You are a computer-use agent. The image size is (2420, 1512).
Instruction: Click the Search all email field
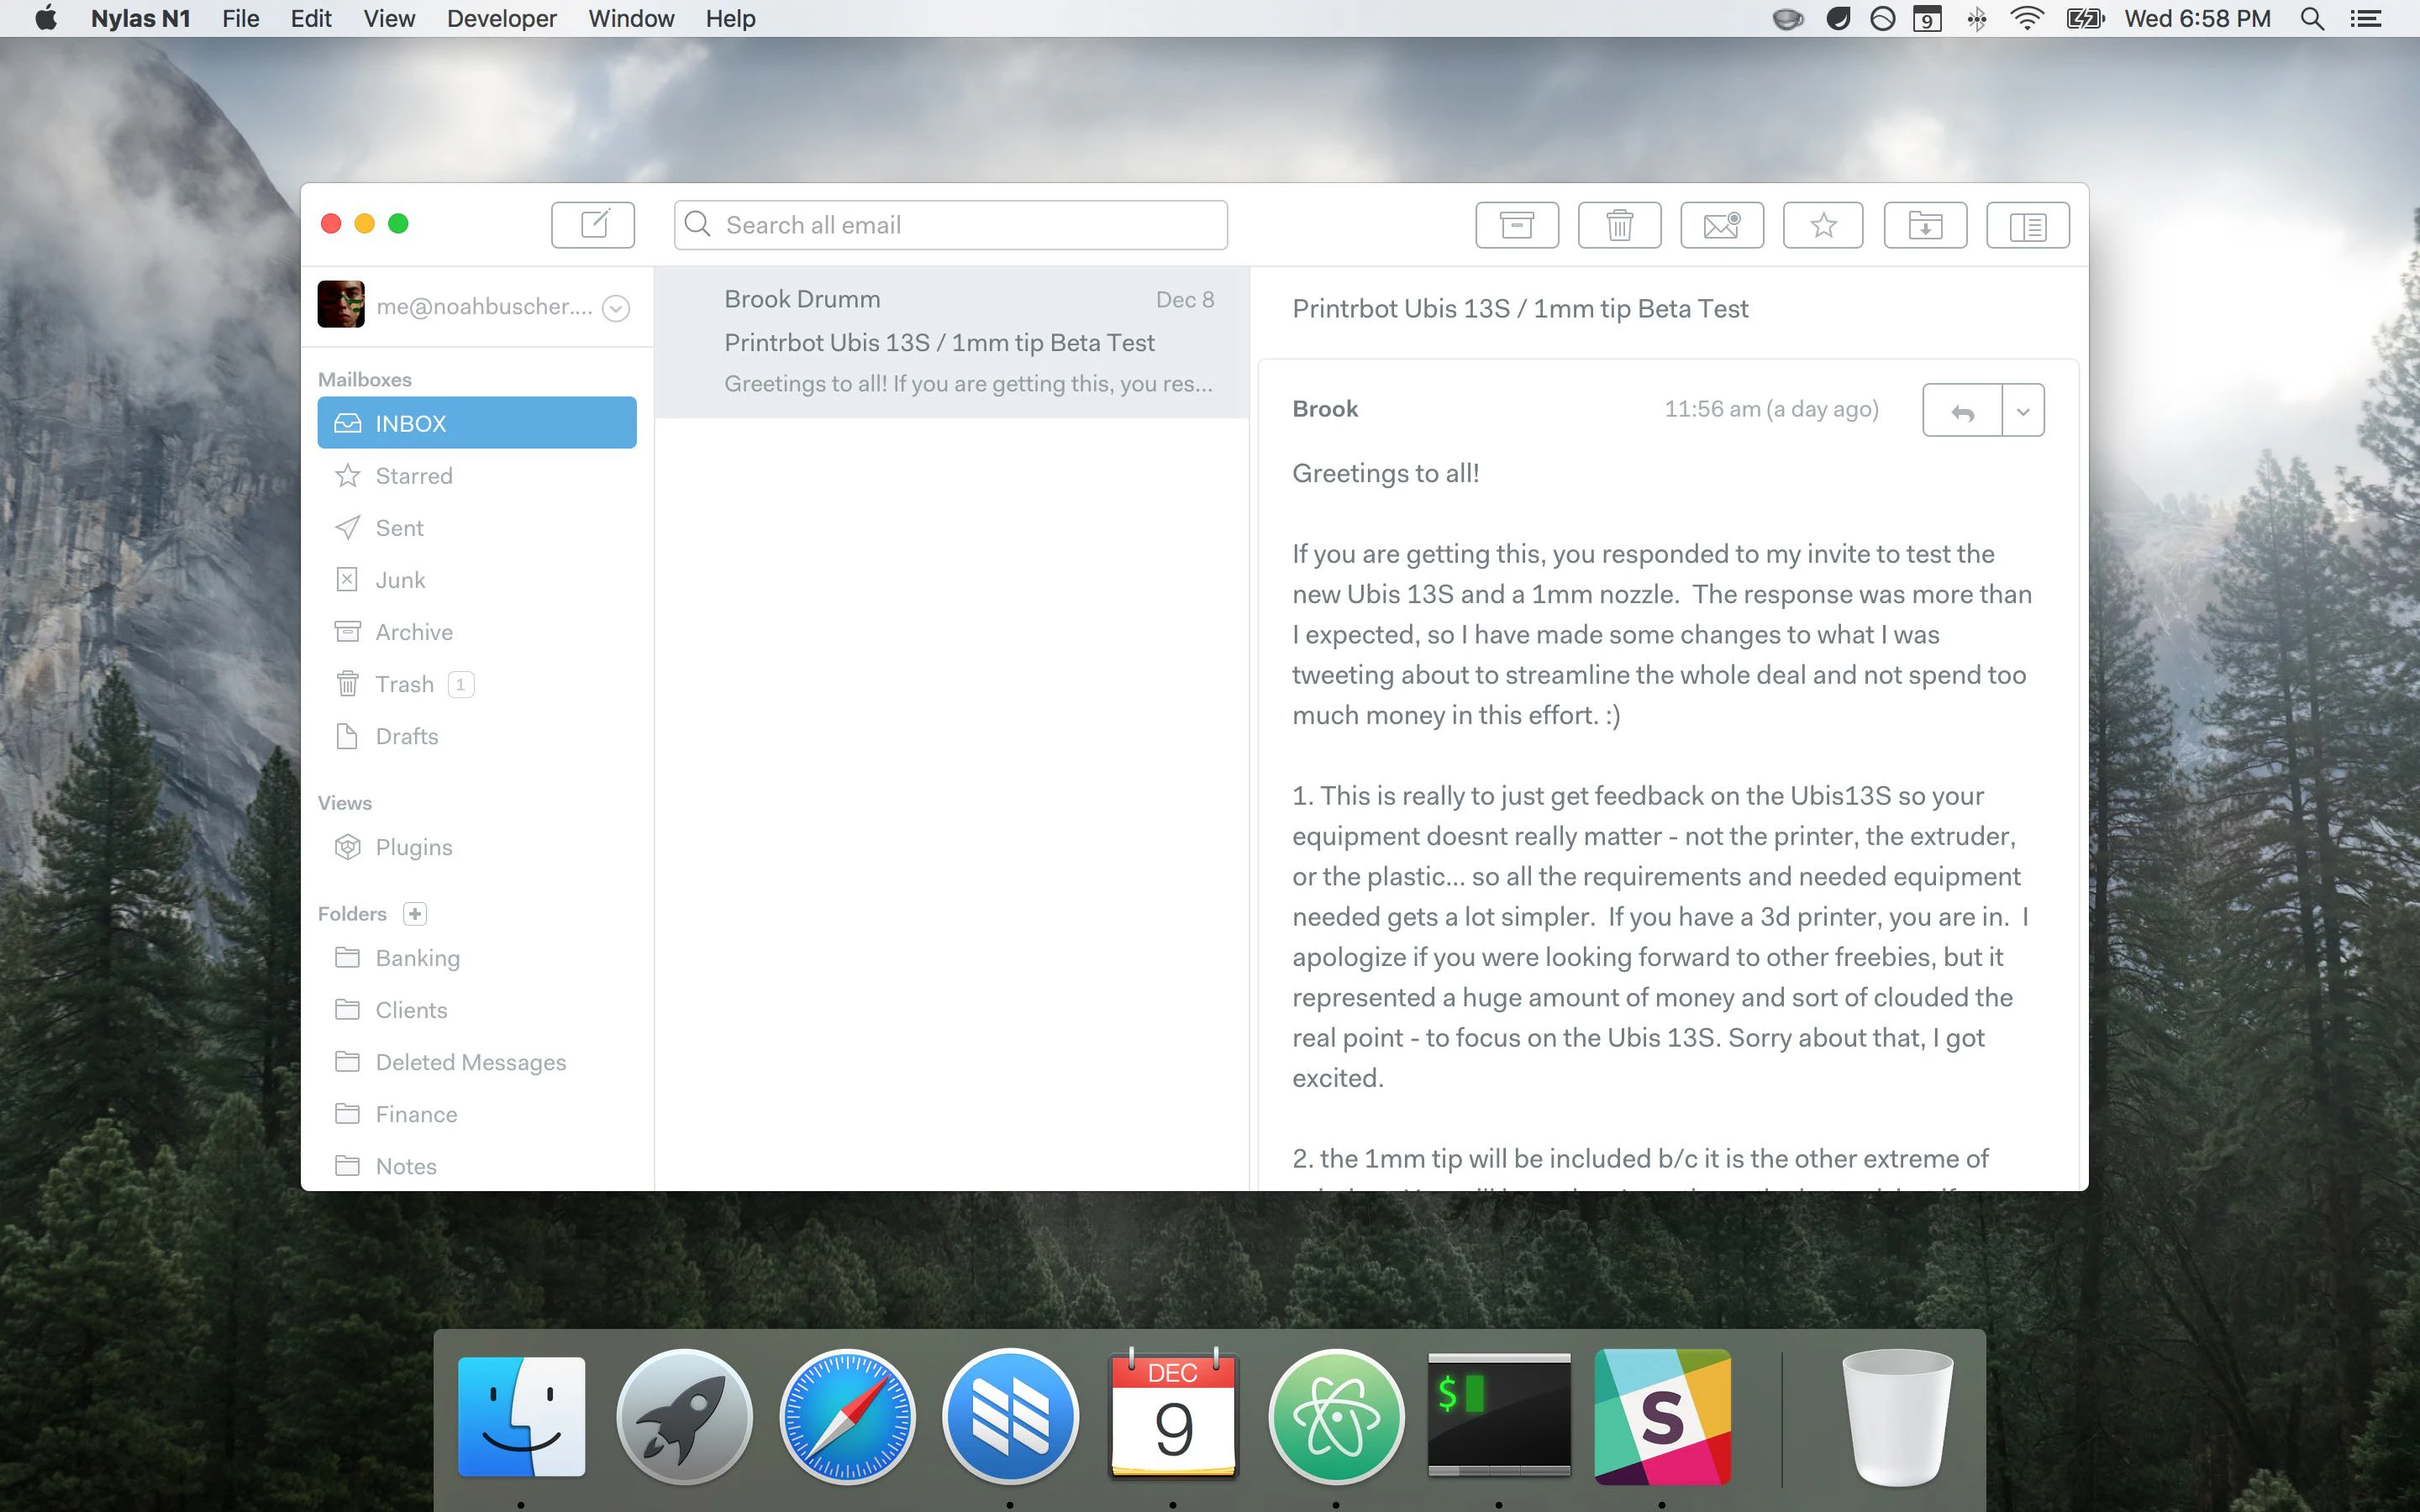[950, 225]
